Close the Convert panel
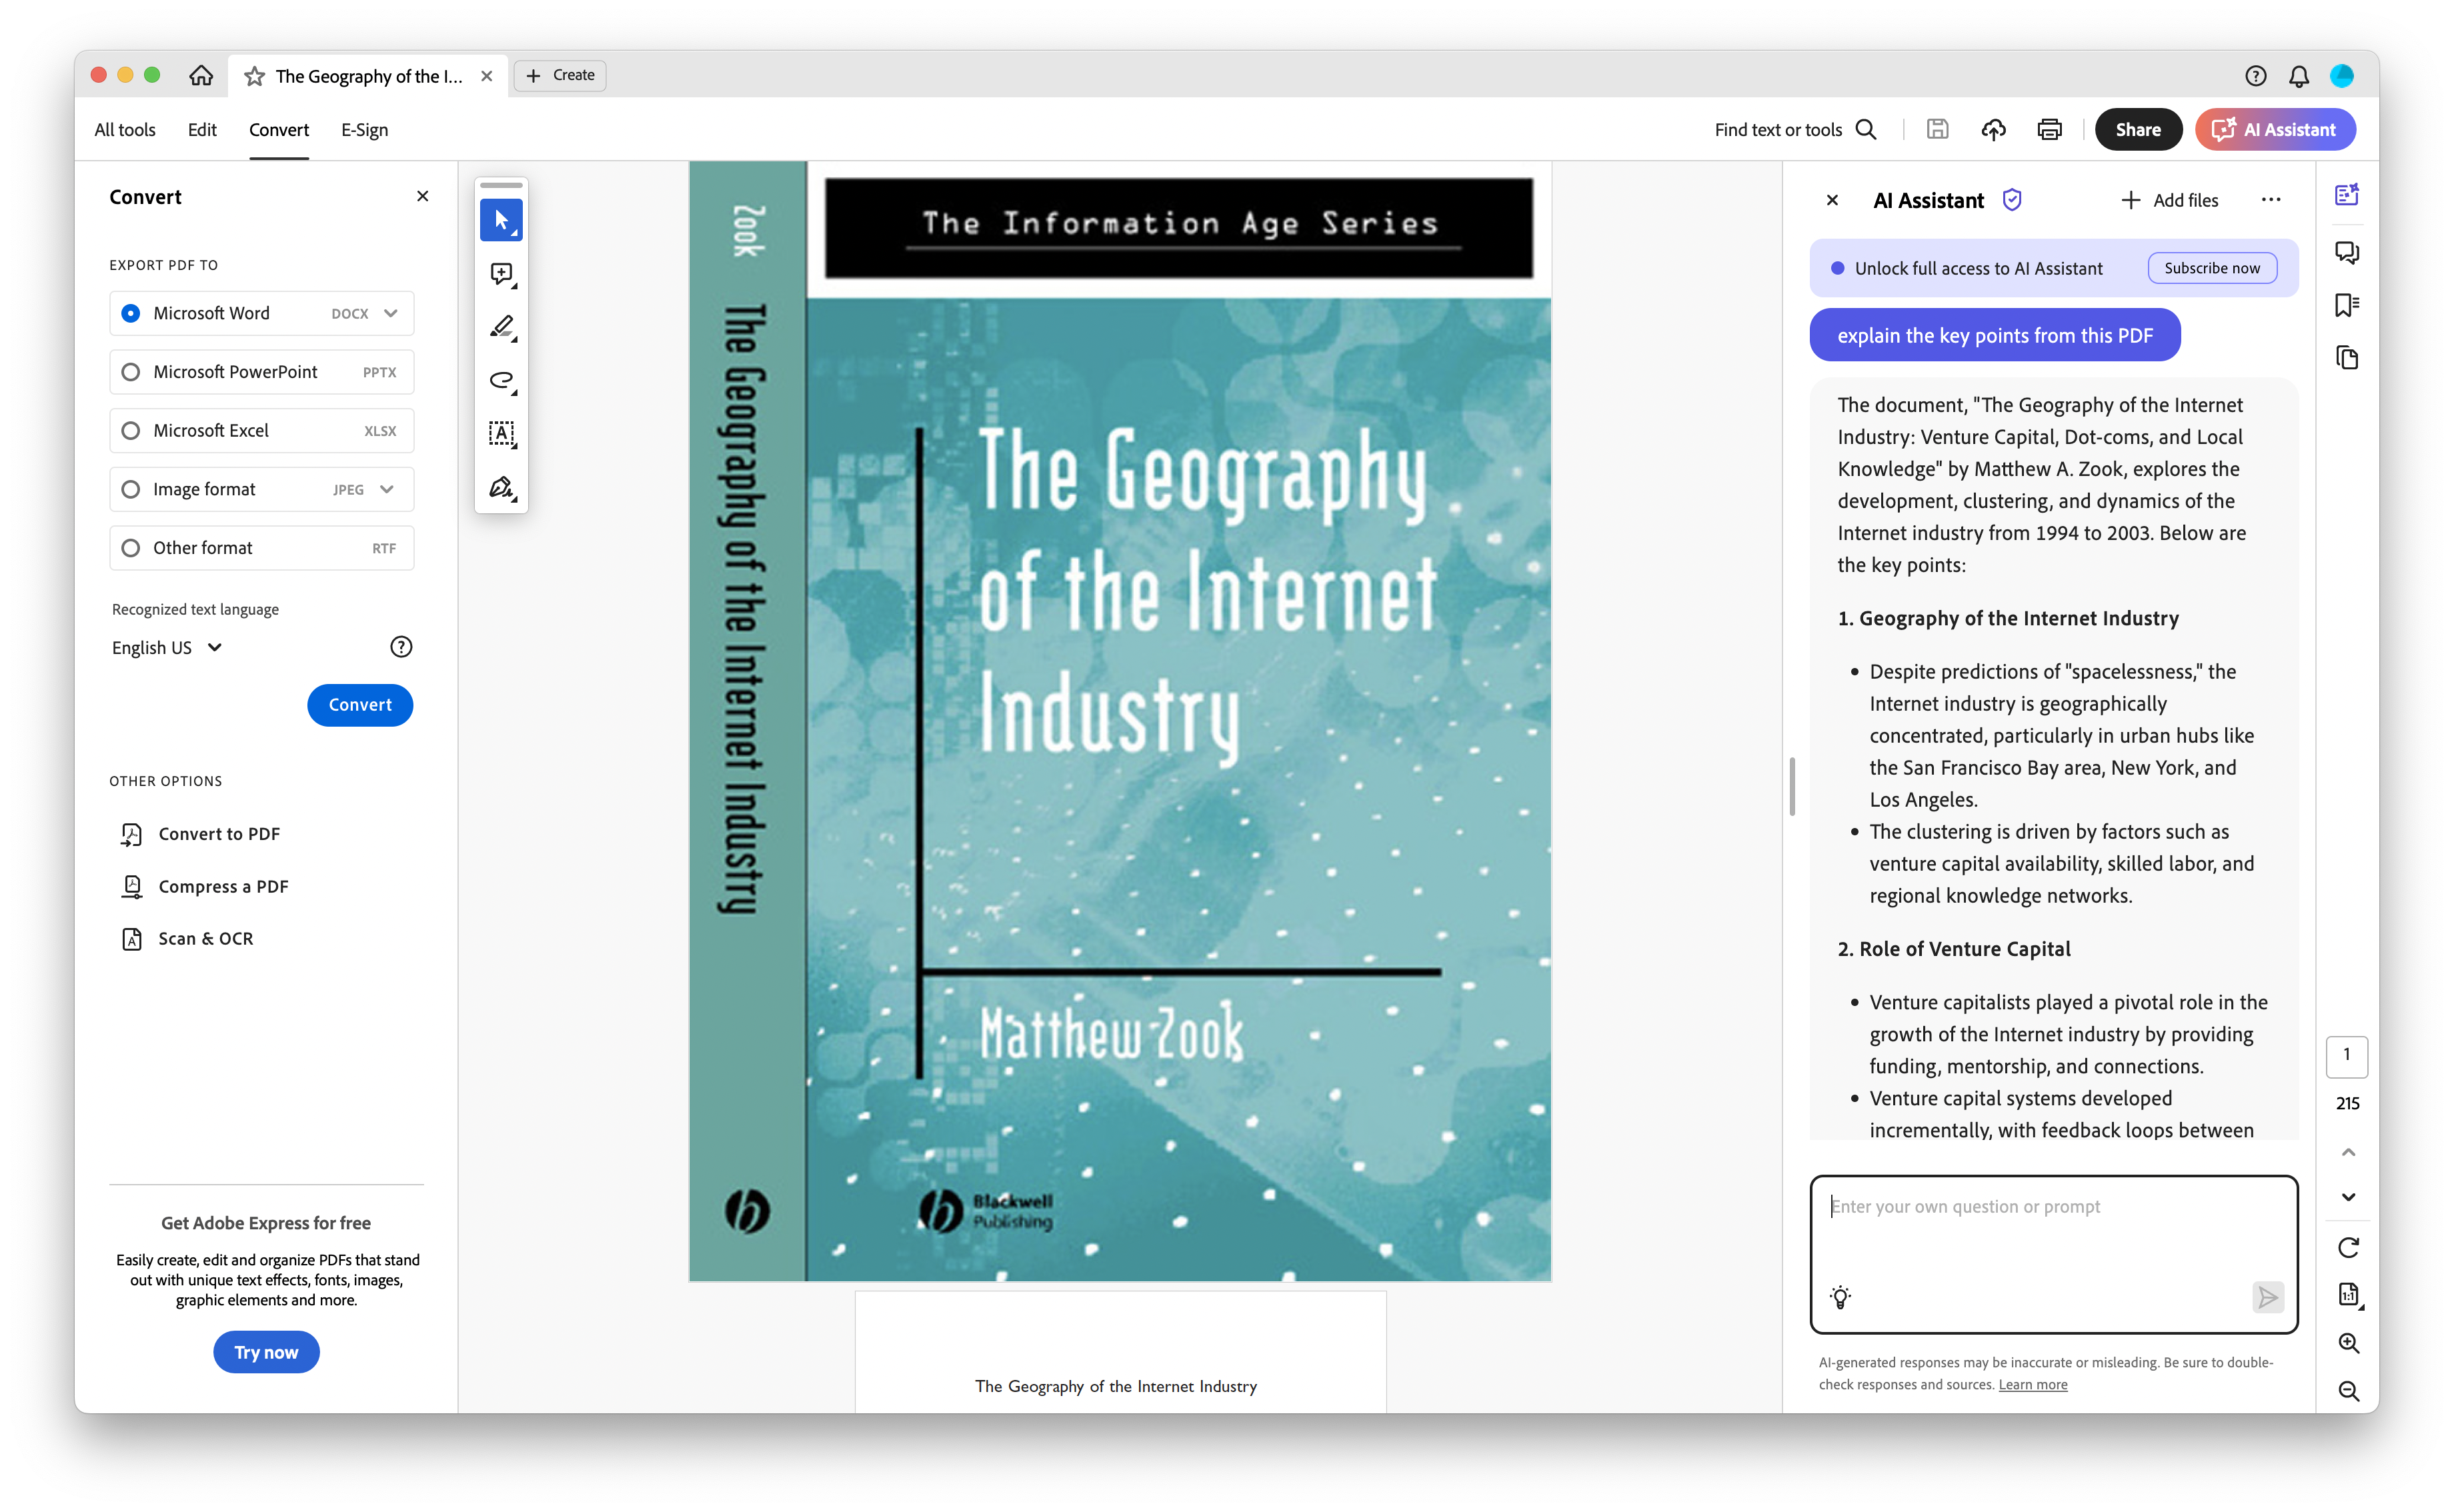 tap(423, 197)
